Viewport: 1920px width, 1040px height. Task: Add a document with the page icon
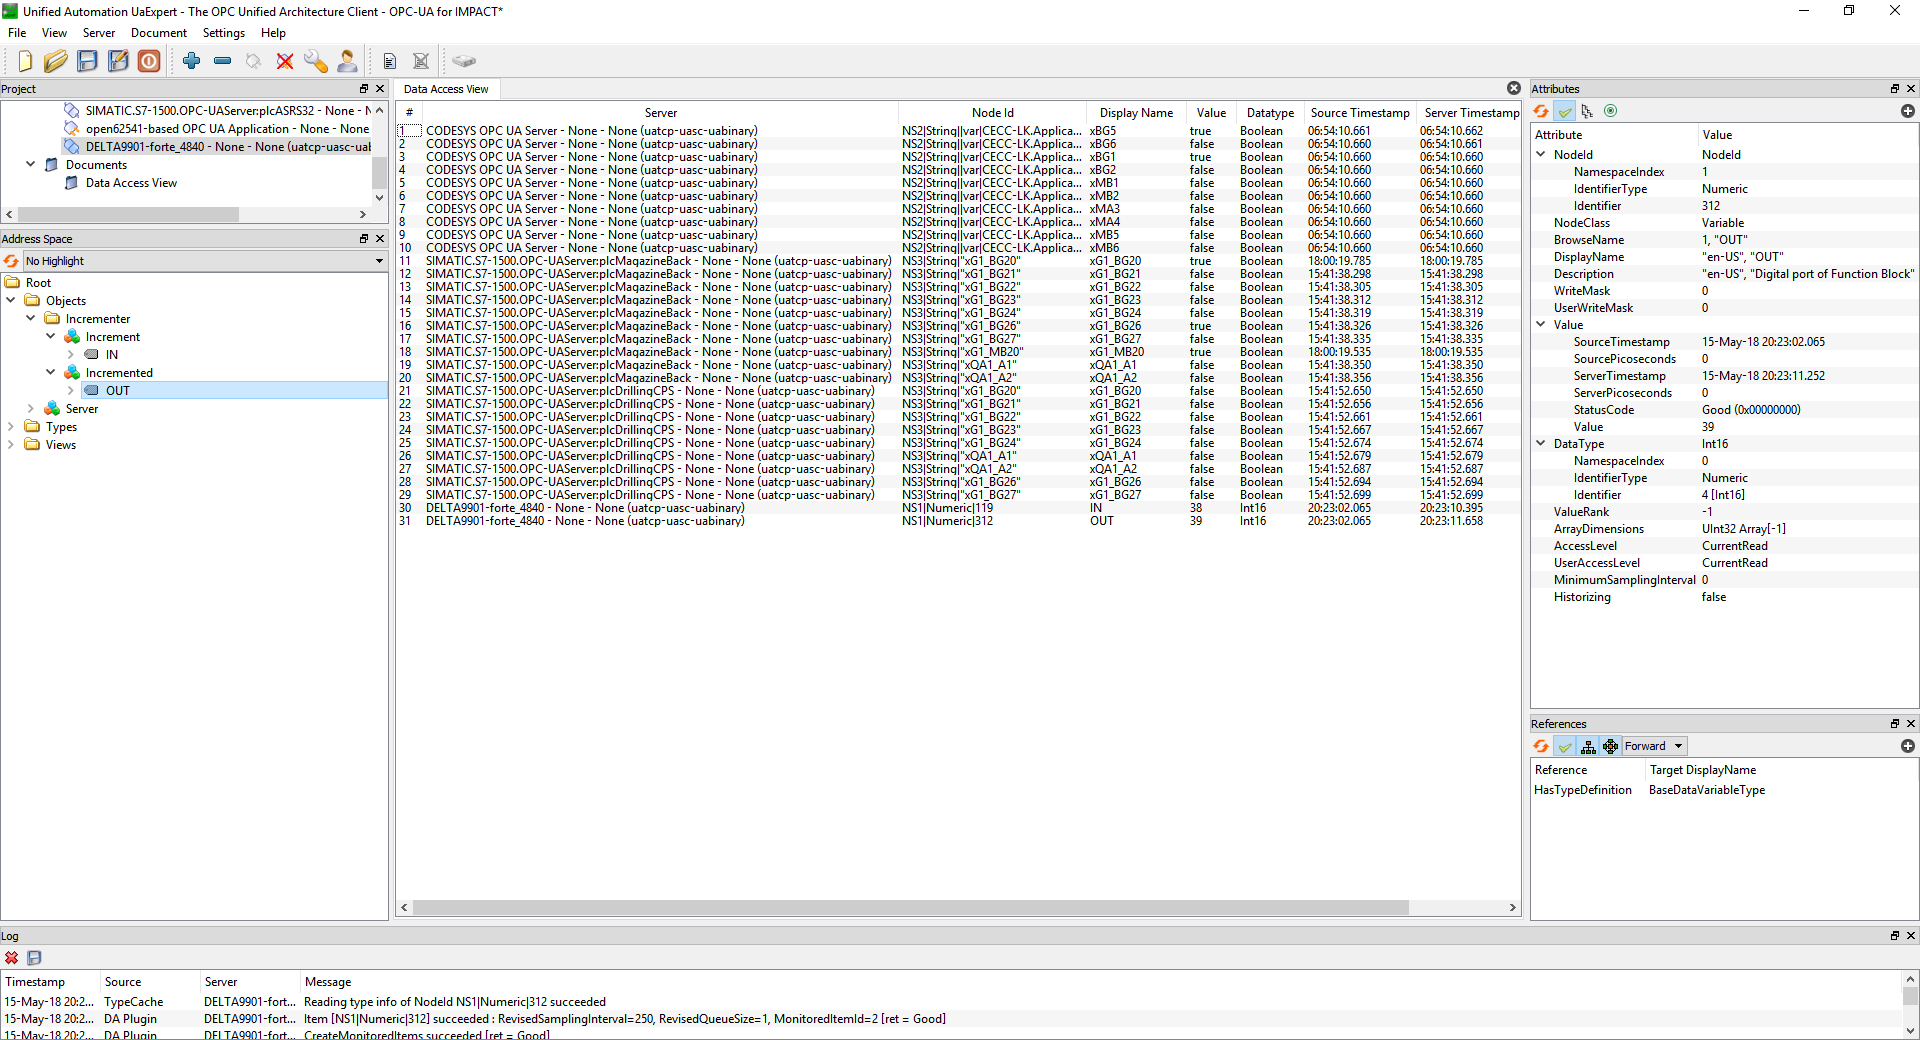point(390,61)
